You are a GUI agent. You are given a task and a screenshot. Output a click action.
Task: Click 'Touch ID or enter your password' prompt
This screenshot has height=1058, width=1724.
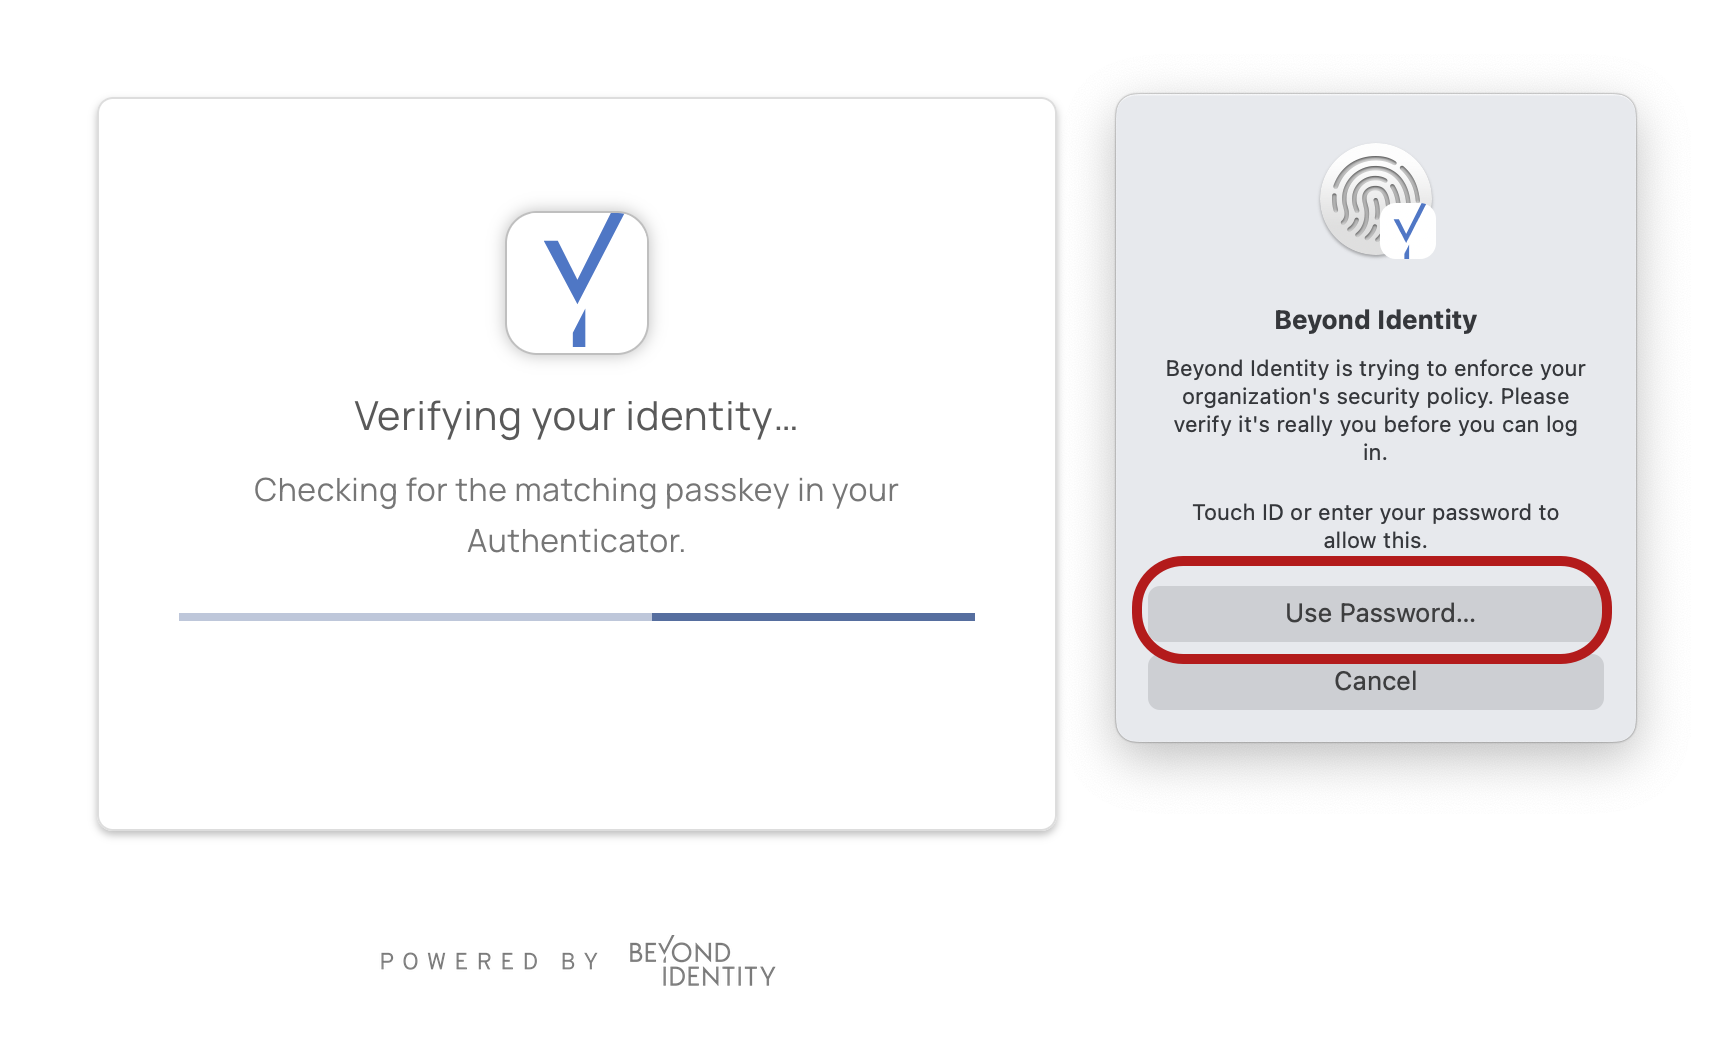coord(1375,513)
